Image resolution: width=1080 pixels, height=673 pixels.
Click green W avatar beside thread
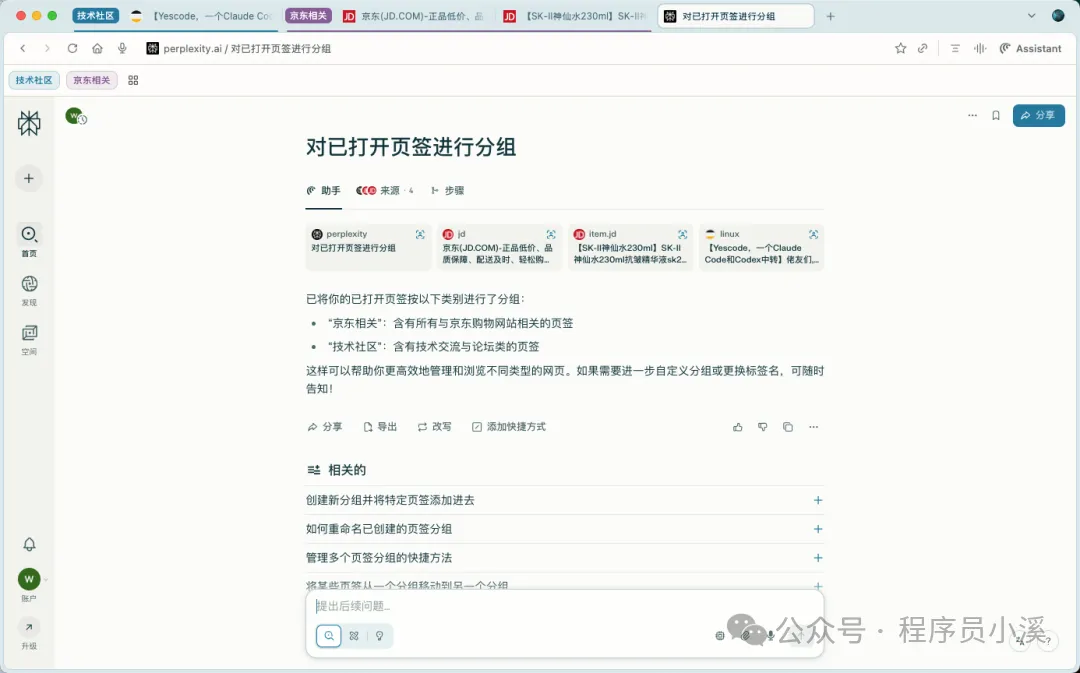[x=74, y=116]
